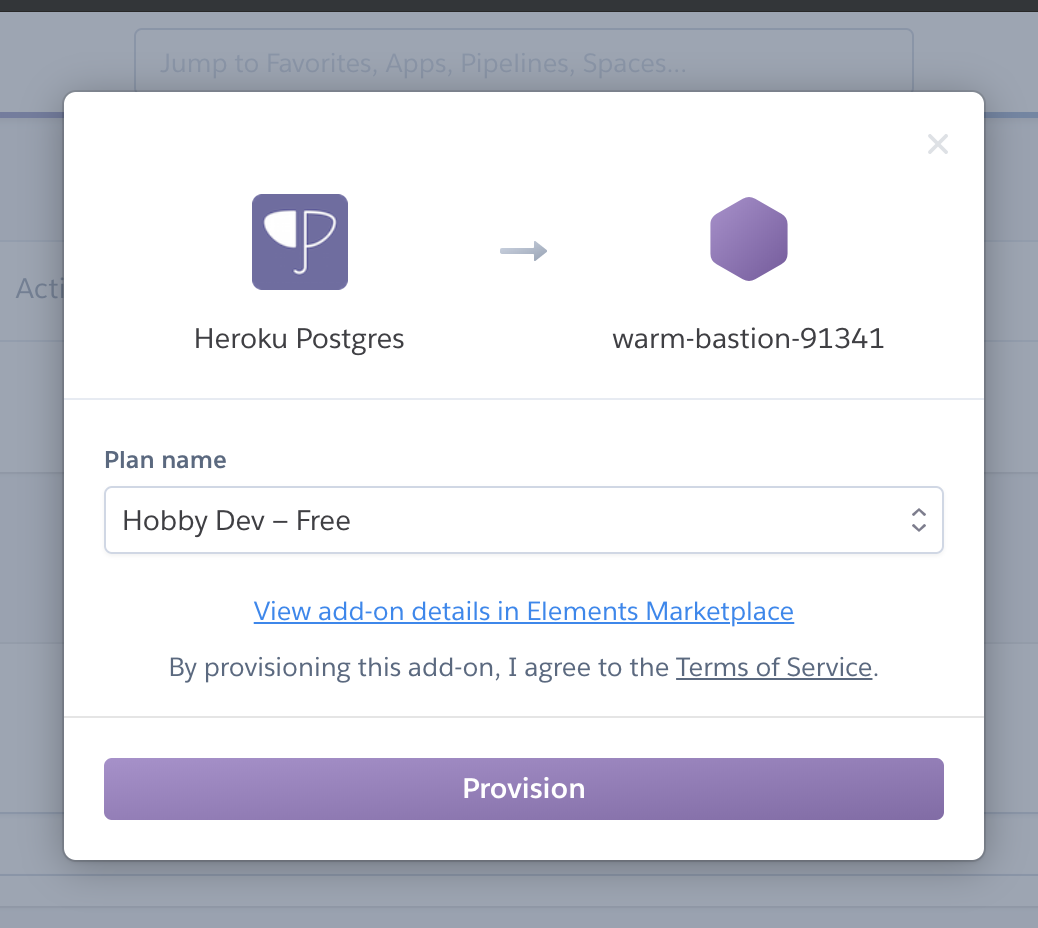Click the dark window bar at top

(x=519, y=5)
